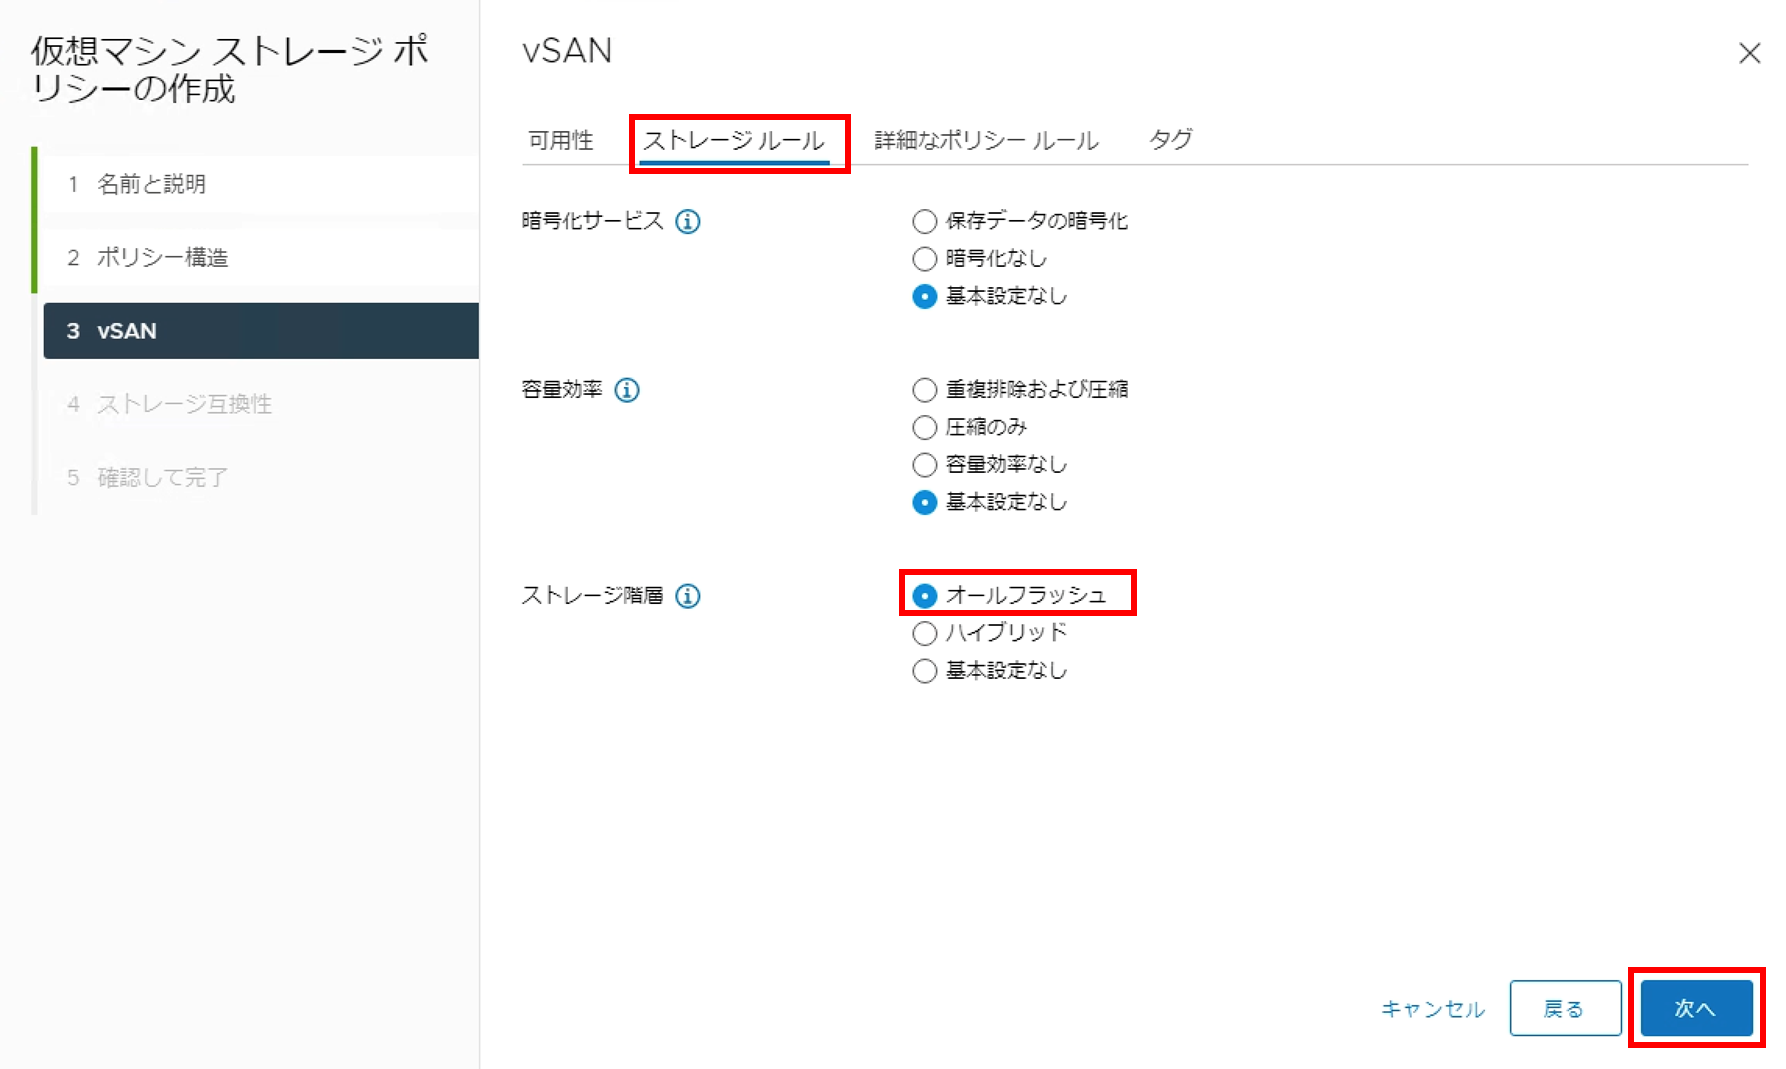Select 容量効率なし radio button
The height and width of the screenshot is (1069, 1786).
pos(925,465)
